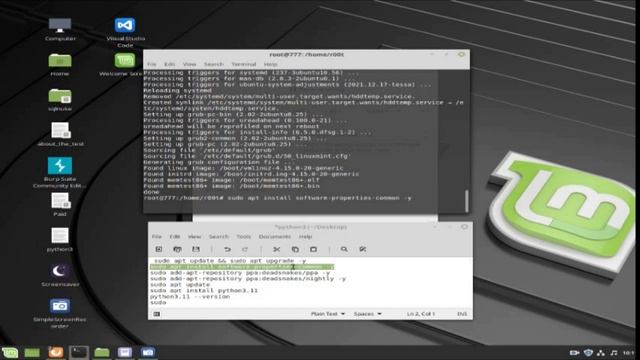
Task: Click 'python3.11 --version' line in editor
Action: click(x=190, y=297)
